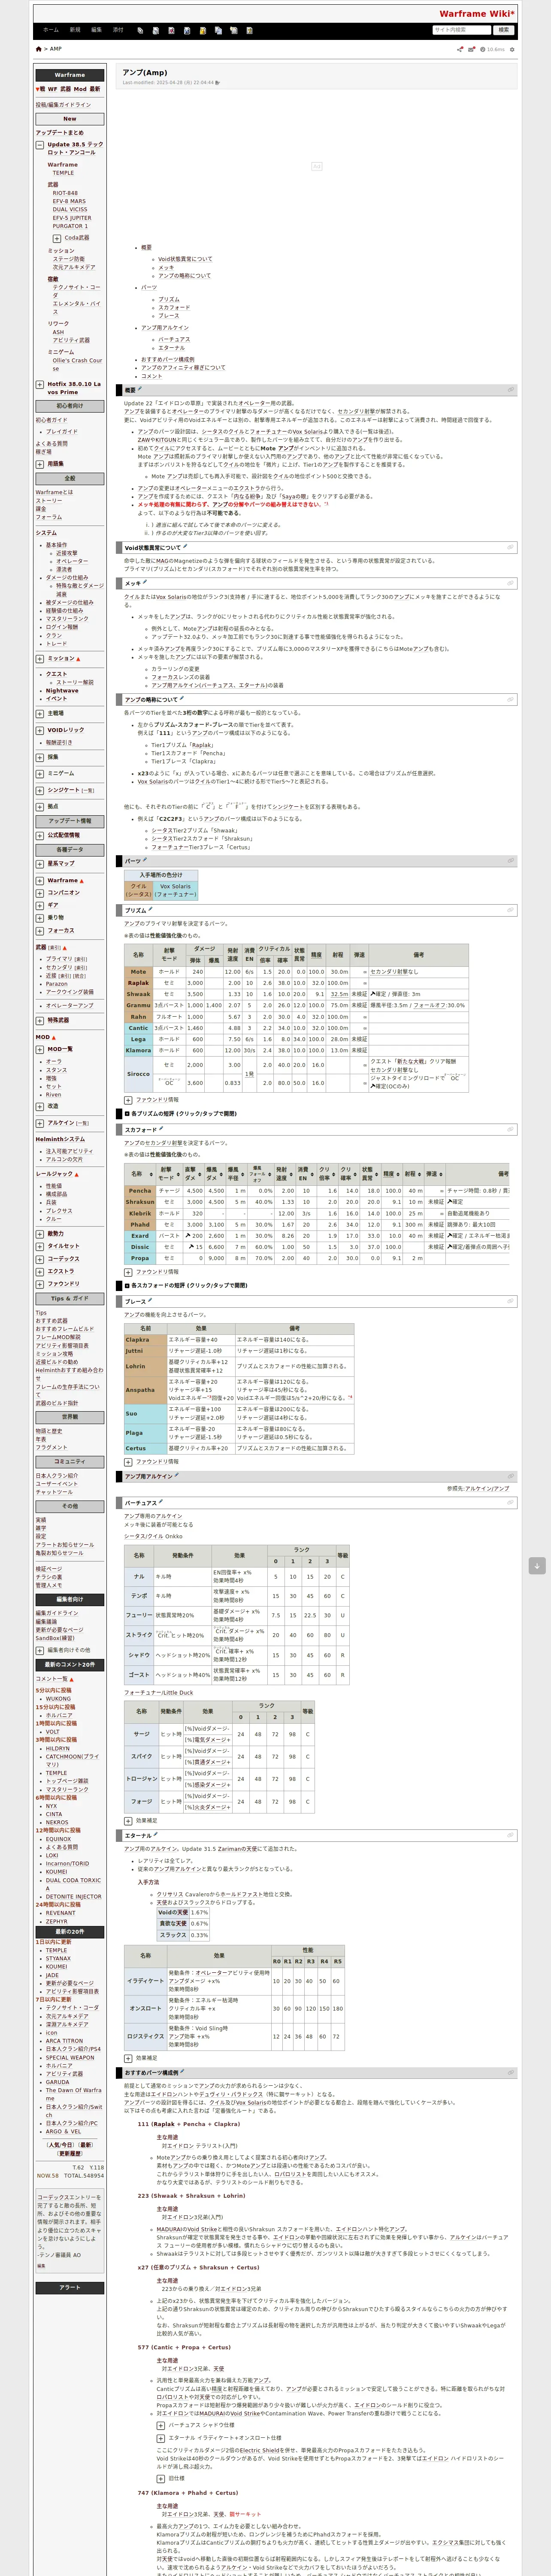Image resolution: width=551 pixels, height=2576 pixels.
Task: Expand the 特殊武器 sidebar section
Action: [x=40, y=1021]
